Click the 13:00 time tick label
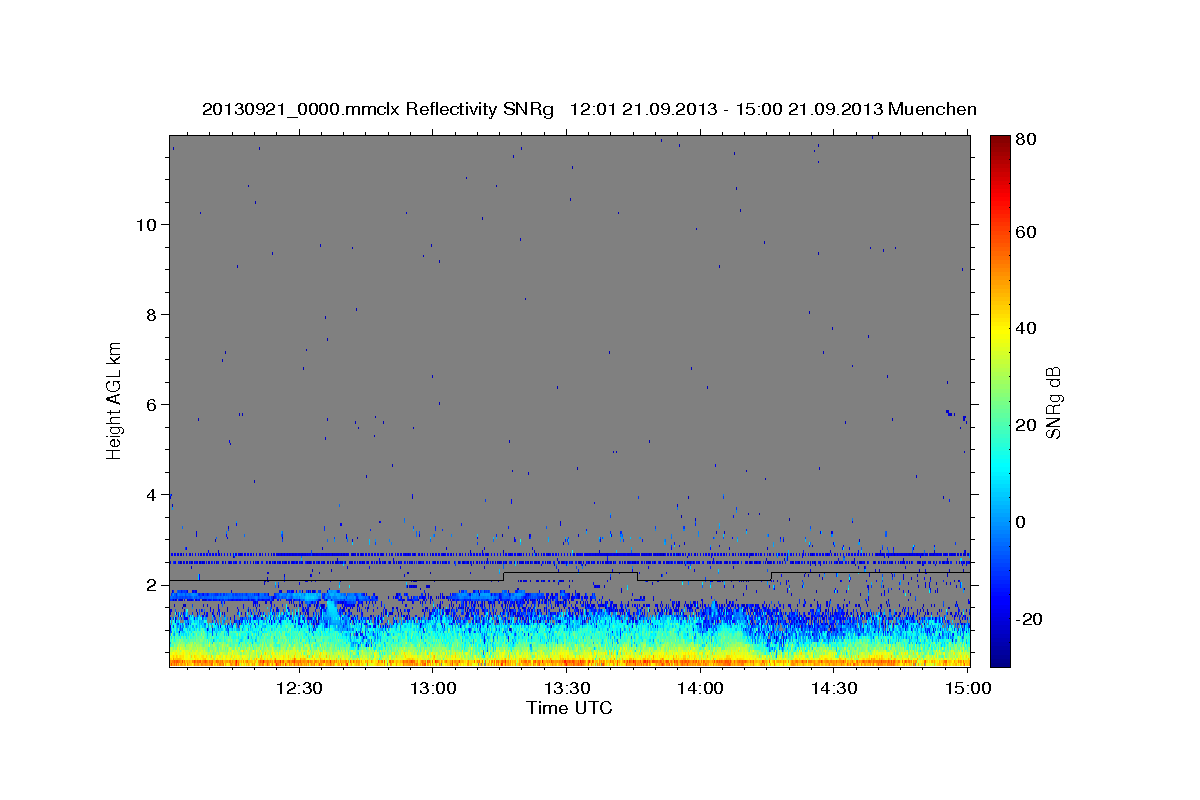The image size is (1200, 800). pyautogui.click(x=433, y=688)
